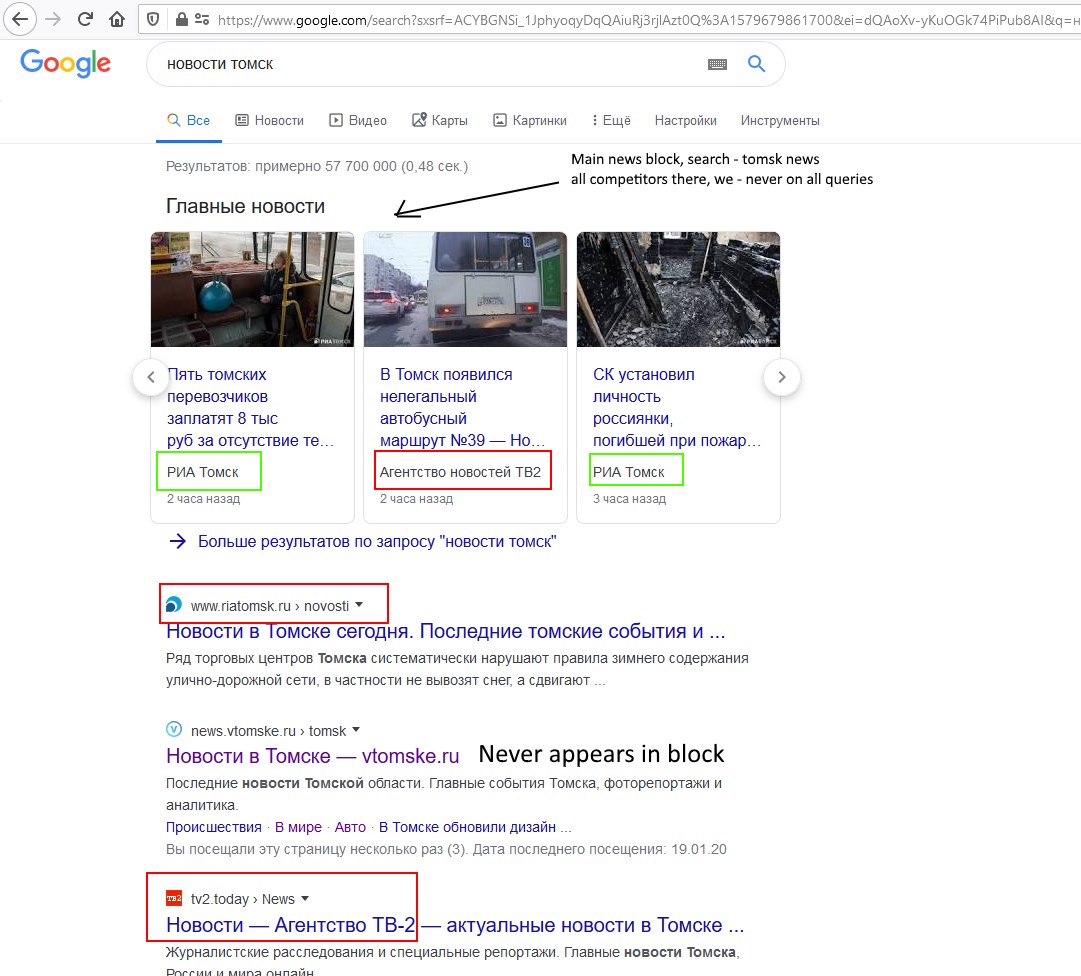The height and width of the screenshot is (976, 1081).
Task: Click the Главные новости heading
Action: point(245,206)
